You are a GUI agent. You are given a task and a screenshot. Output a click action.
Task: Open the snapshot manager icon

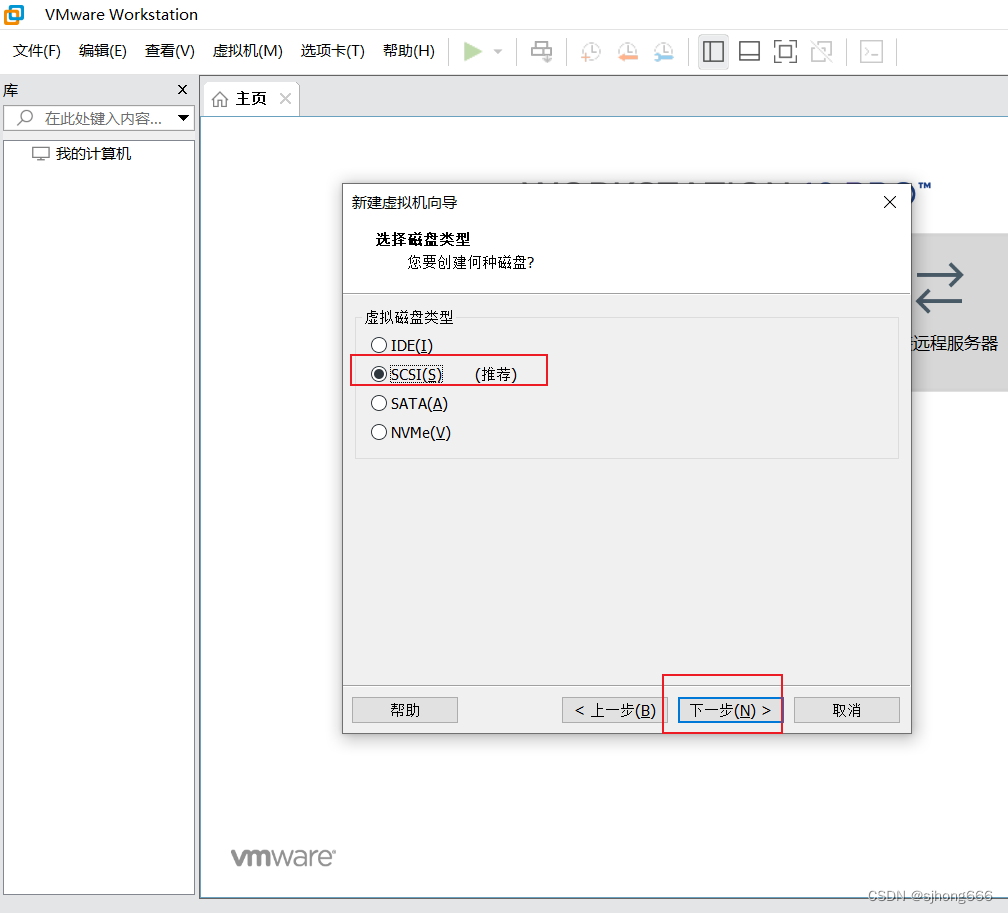click(x=663, y=51)
